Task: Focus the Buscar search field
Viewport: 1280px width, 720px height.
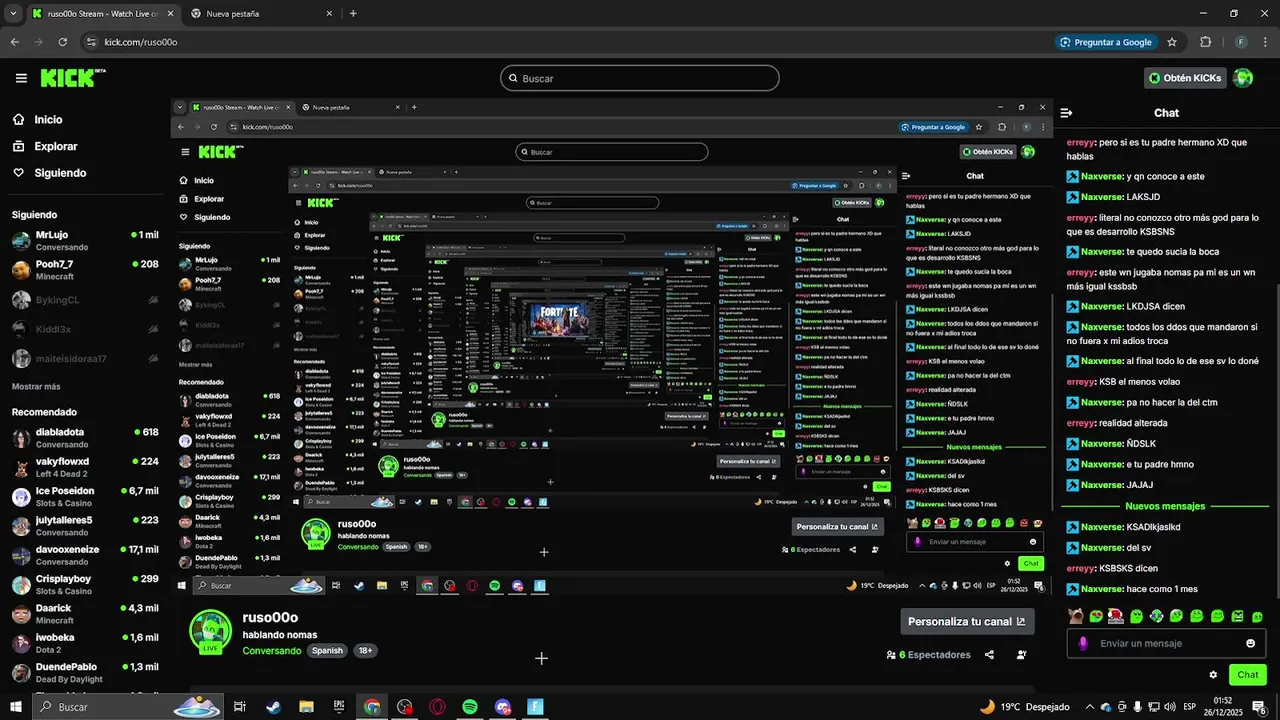Action: click(640, 78)
